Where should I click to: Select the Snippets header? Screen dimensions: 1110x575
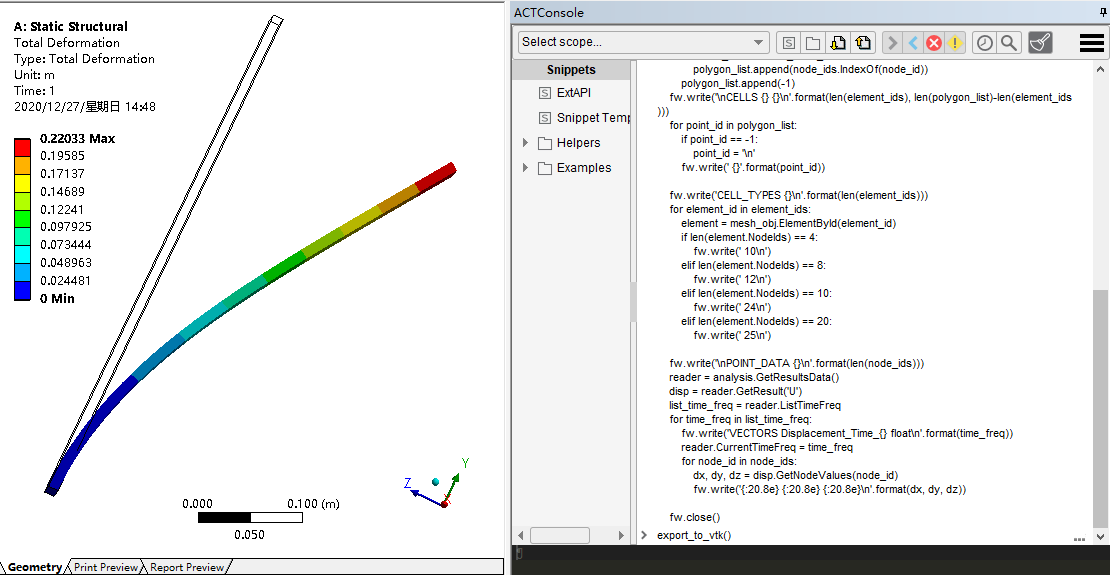[571, 69]
